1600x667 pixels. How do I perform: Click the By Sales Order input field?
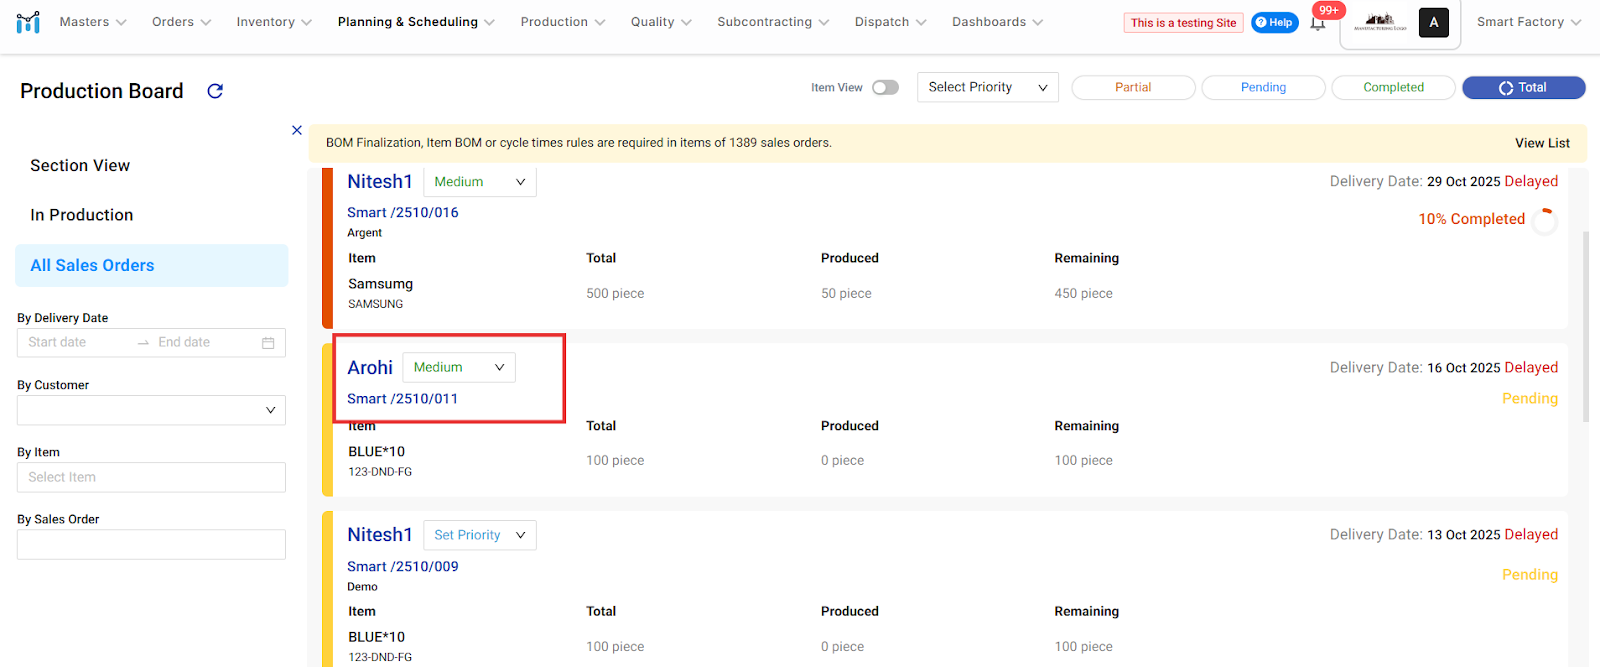pos(151,544)
